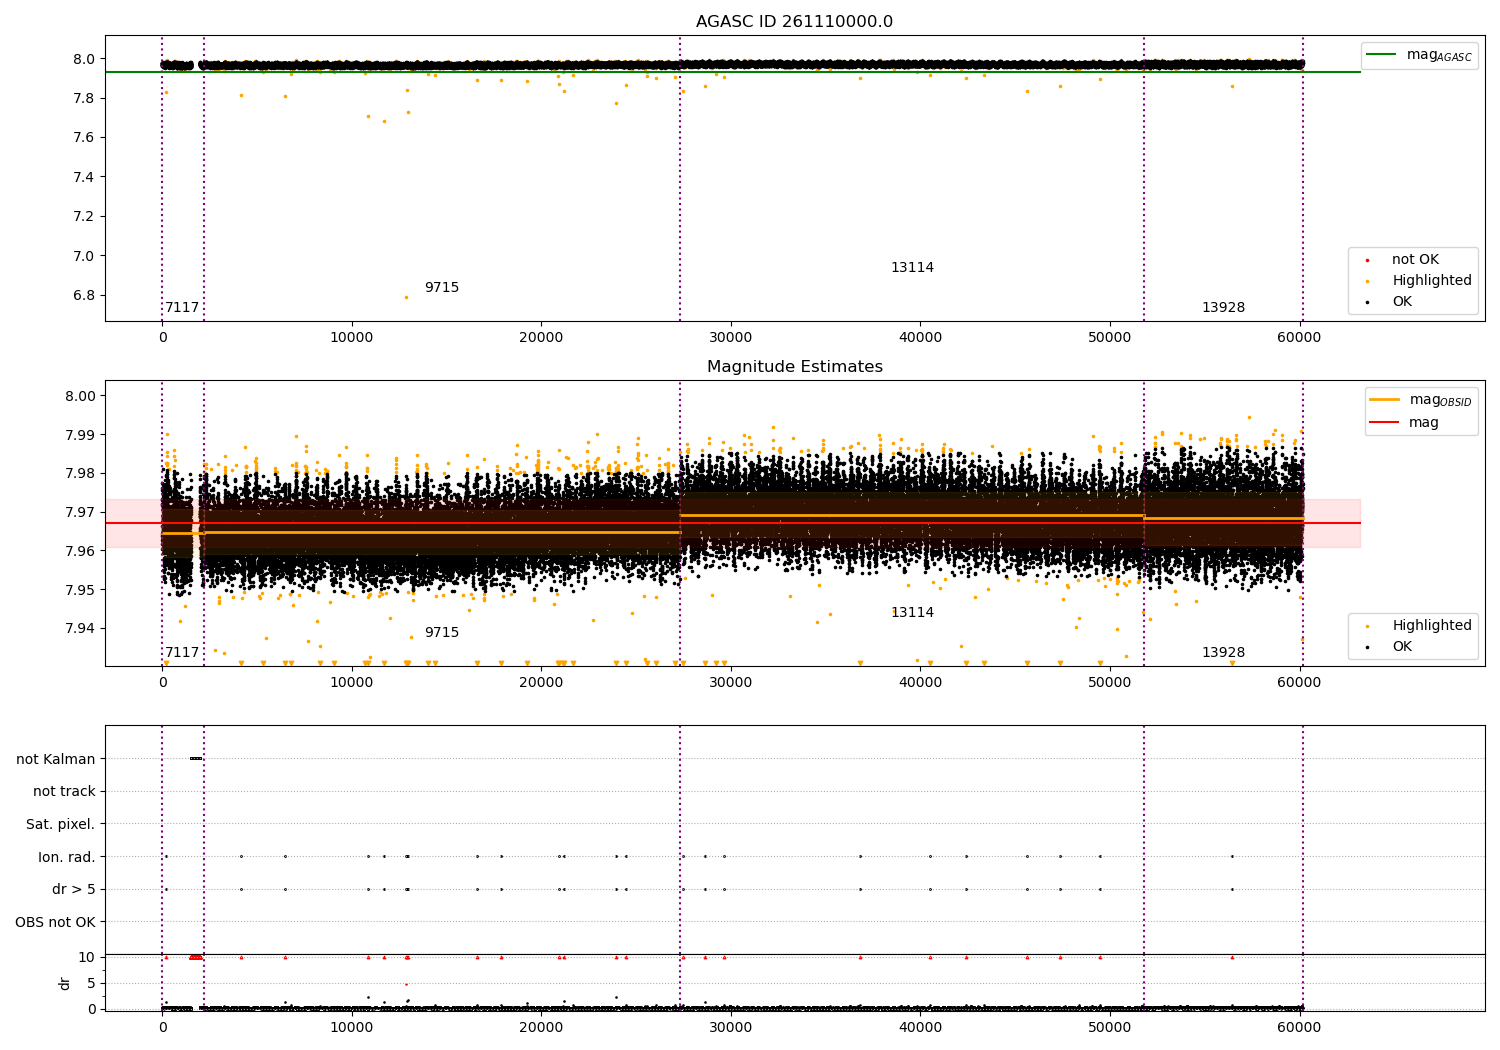Click the red "mag" legend line sample
The image size is (1500, 1050).
tap(1385, 422)
